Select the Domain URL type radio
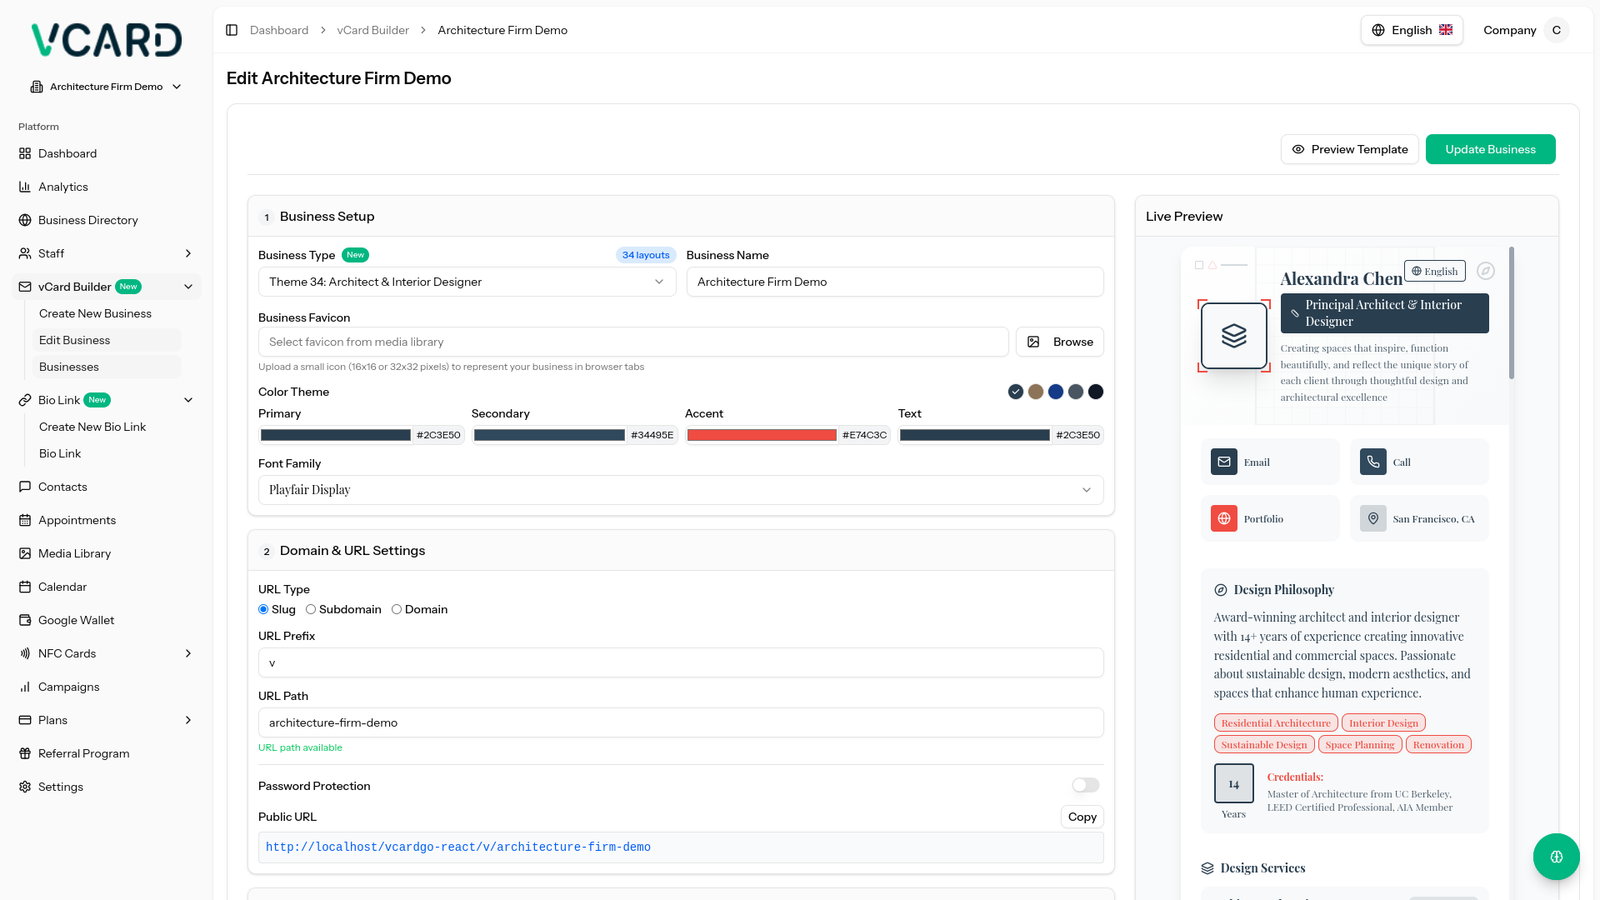This screenshot has height=900, width=1600. (397, 610)
